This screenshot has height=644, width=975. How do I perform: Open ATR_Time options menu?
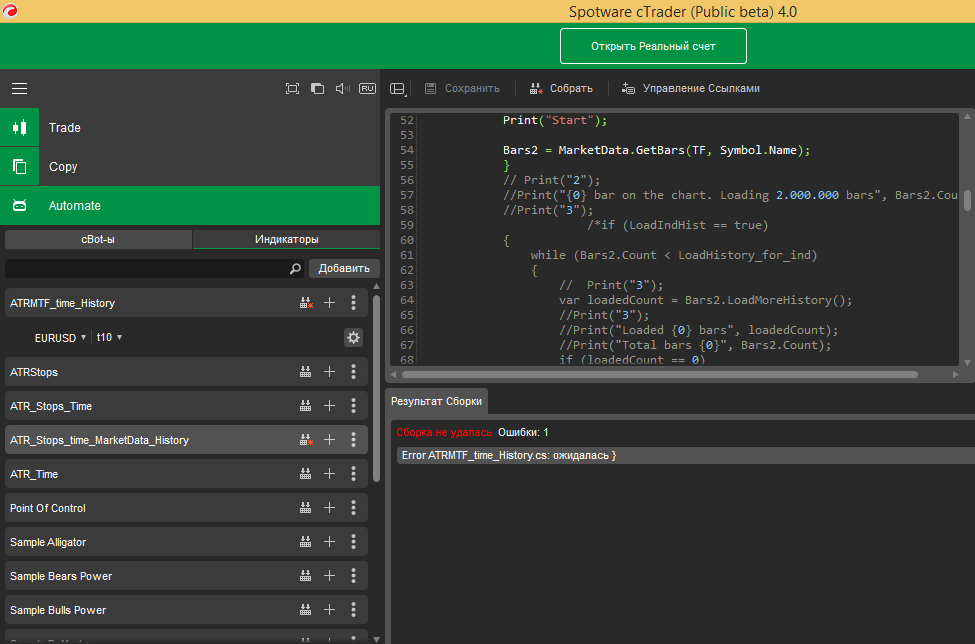tap(353, 474)
